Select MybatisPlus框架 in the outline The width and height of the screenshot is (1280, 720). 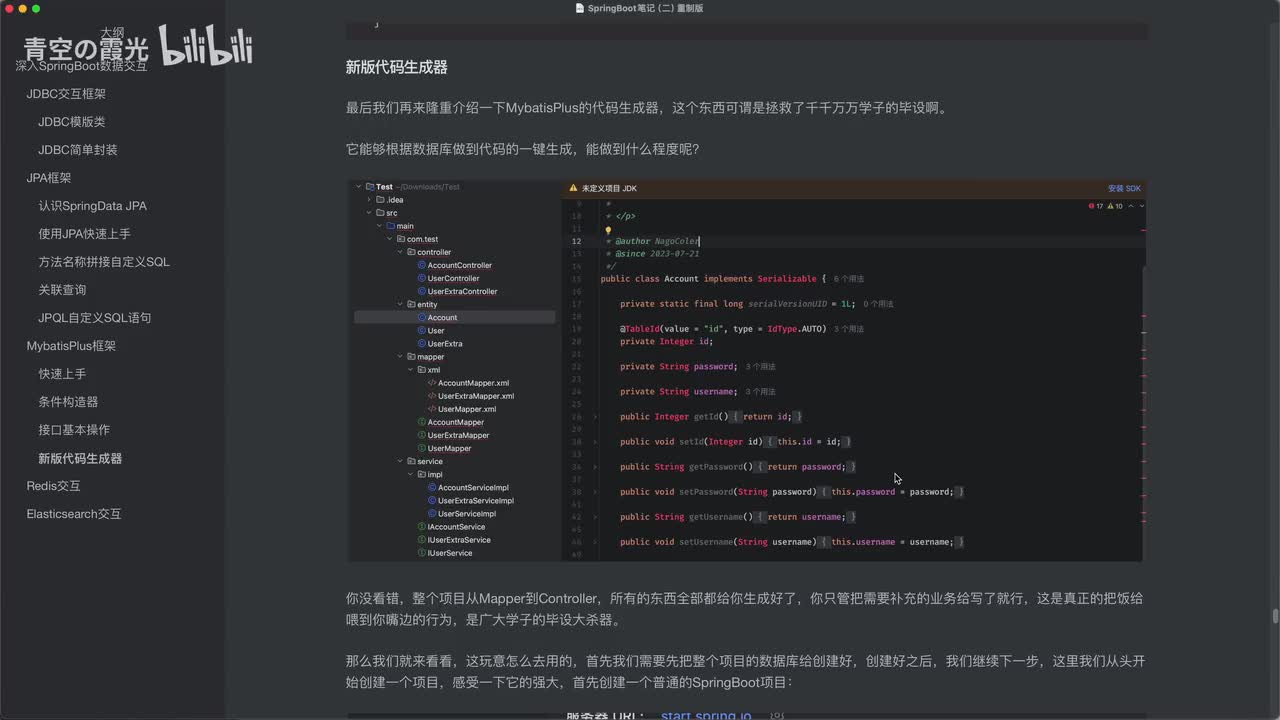click(x=71, y=346)
